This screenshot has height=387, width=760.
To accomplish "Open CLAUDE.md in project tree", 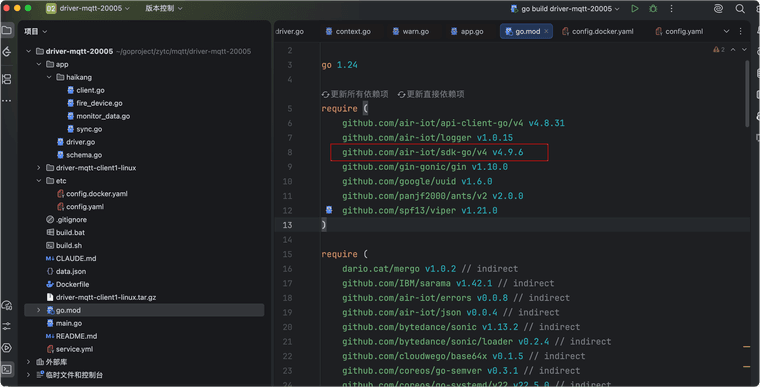I will coord(71,258).
